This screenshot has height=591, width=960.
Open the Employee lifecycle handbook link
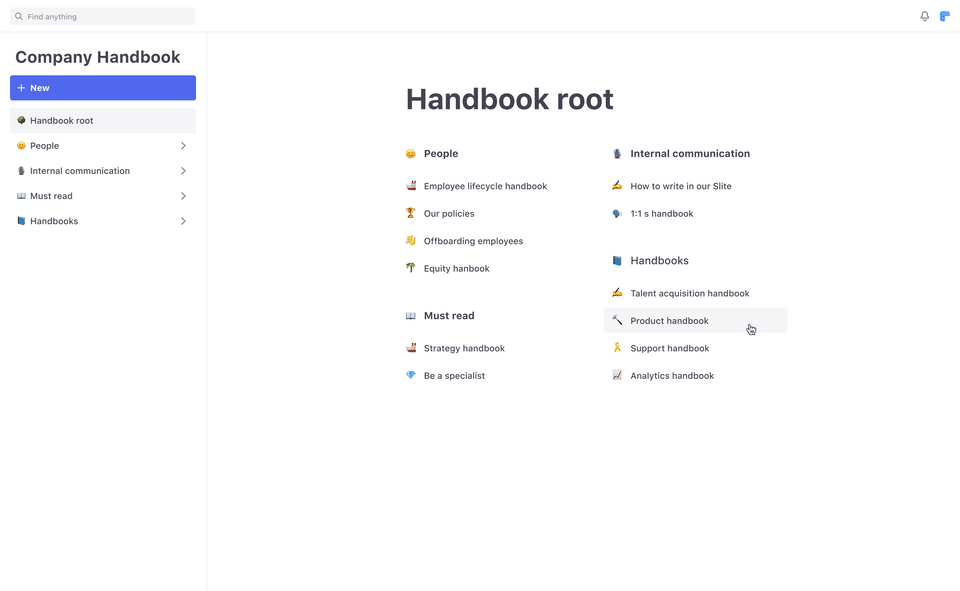[x=485, y=186]
